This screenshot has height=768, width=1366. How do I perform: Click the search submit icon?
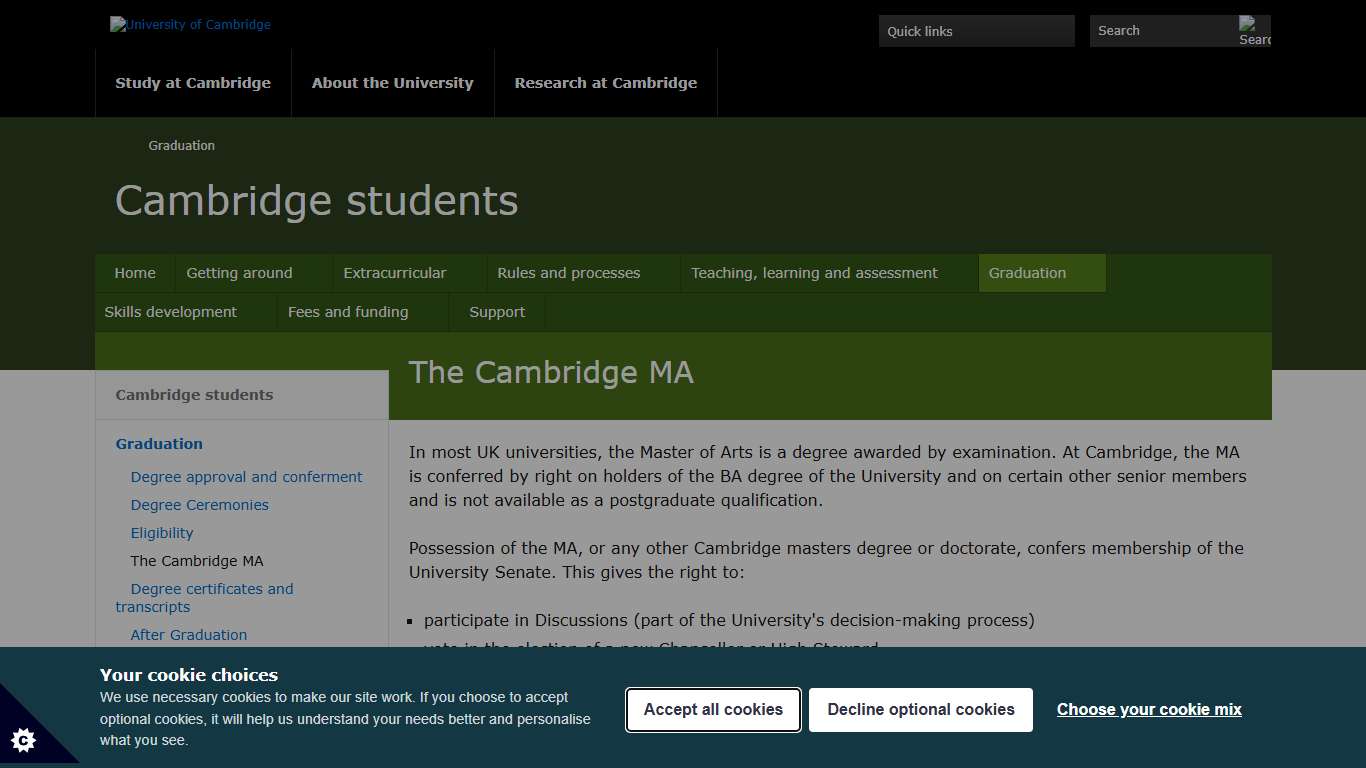pos(1254,31)
